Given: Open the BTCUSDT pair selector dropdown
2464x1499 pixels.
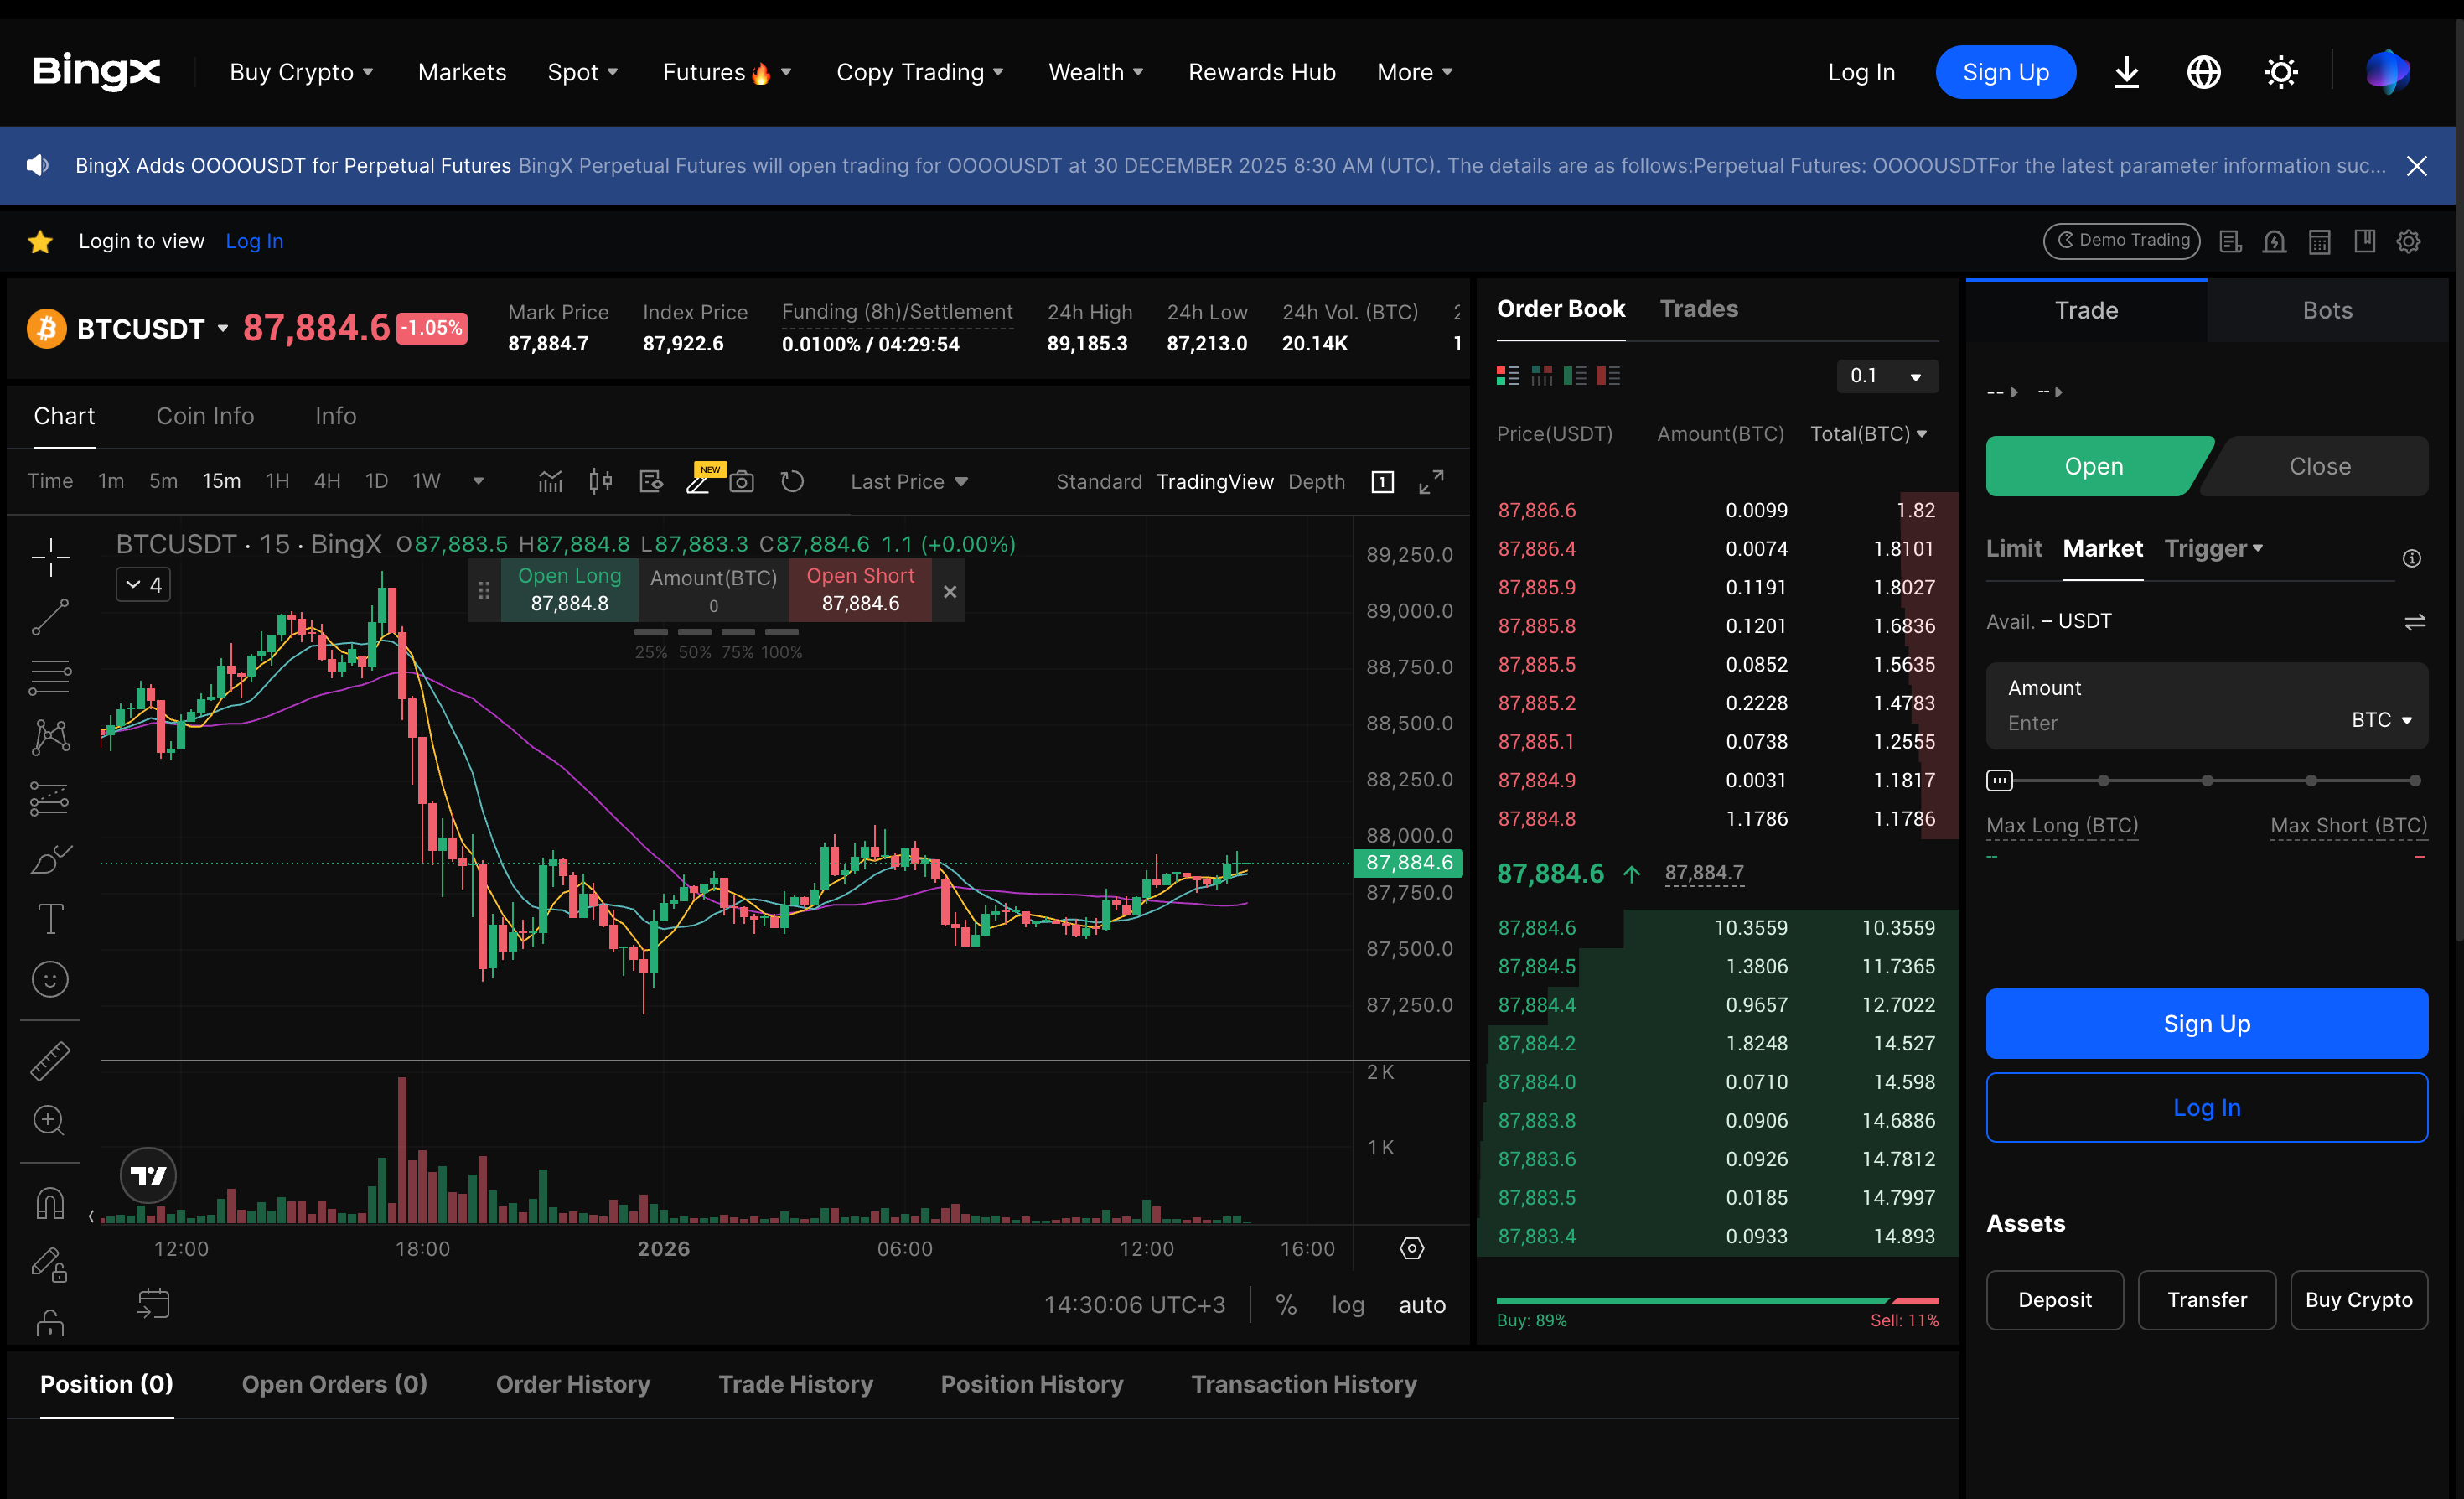Looking at the screenshot, I should pyautogui.click(x=222, y=328).
